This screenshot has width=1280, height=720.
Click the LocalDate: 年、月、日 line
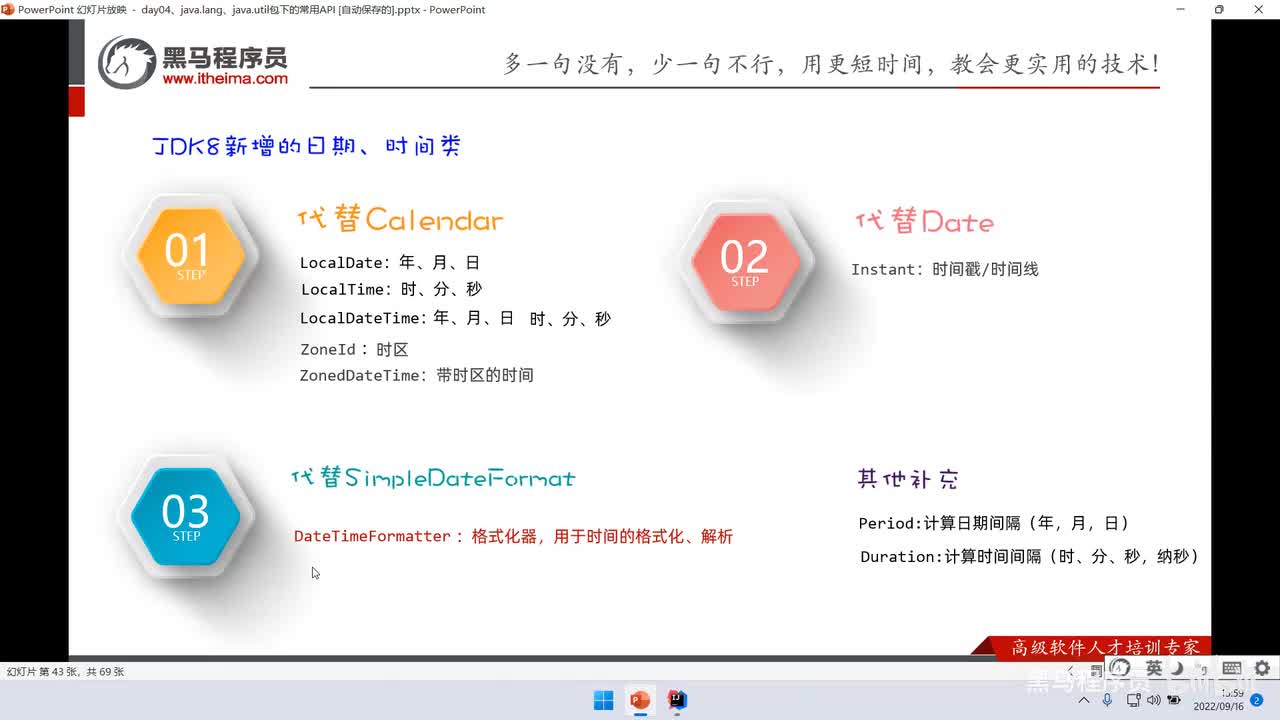(x=390, y=263)
